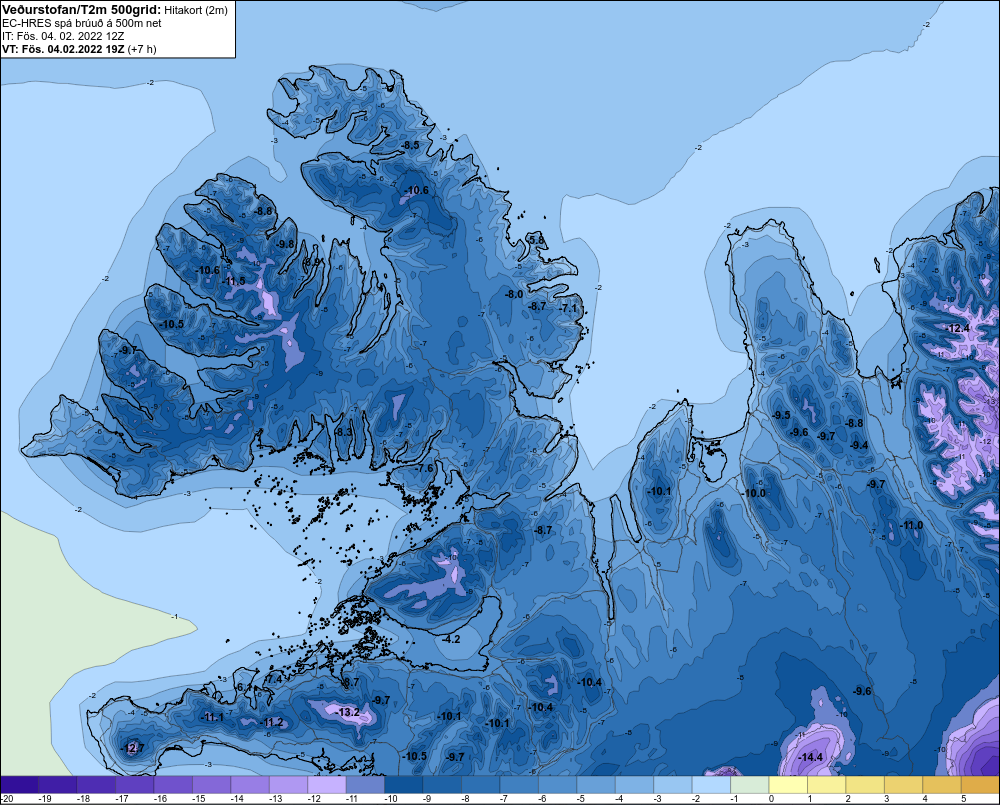Click the -13.2 temperature label
This screenshot has width=1000, height=805.
coord(349,712)
